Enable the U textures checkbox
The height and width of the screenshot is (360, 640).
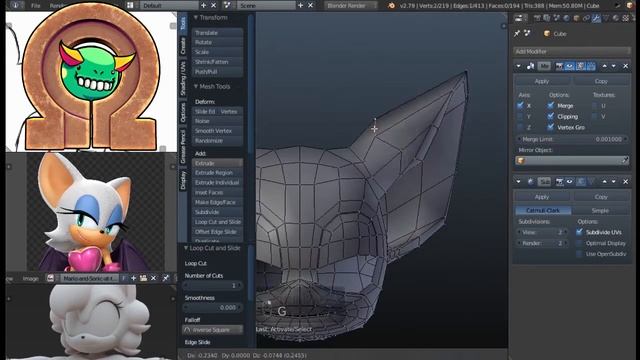pos(595,106)
